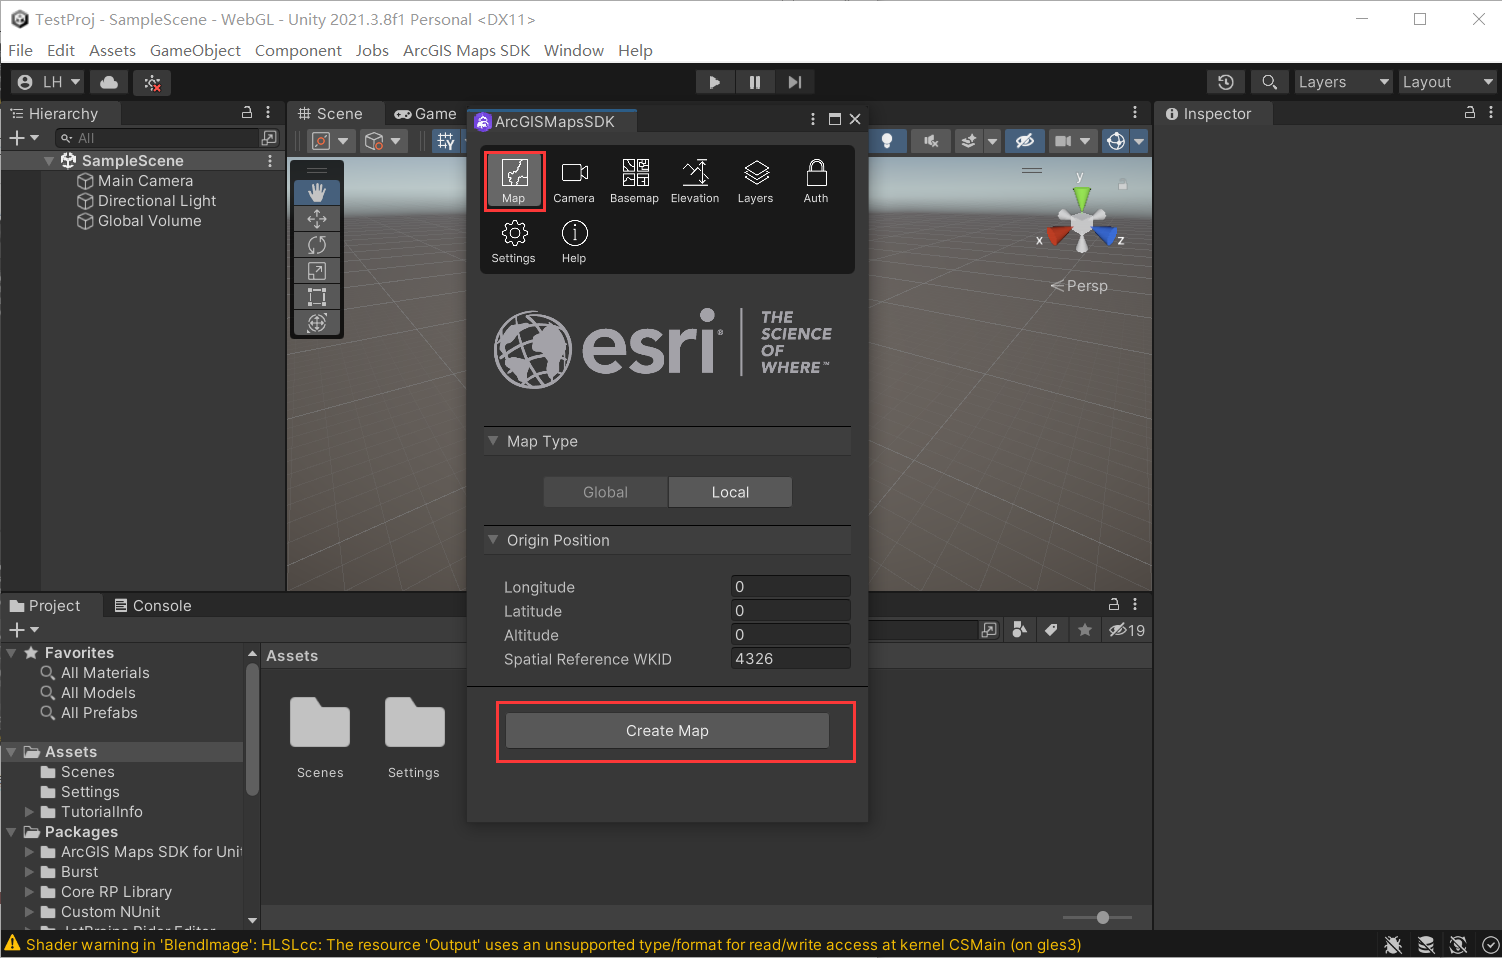Screen dimensions: 1502x958
Task: Open the Settings gear in ArcGISMapsSDK window
Action: [x=514, y=242]
